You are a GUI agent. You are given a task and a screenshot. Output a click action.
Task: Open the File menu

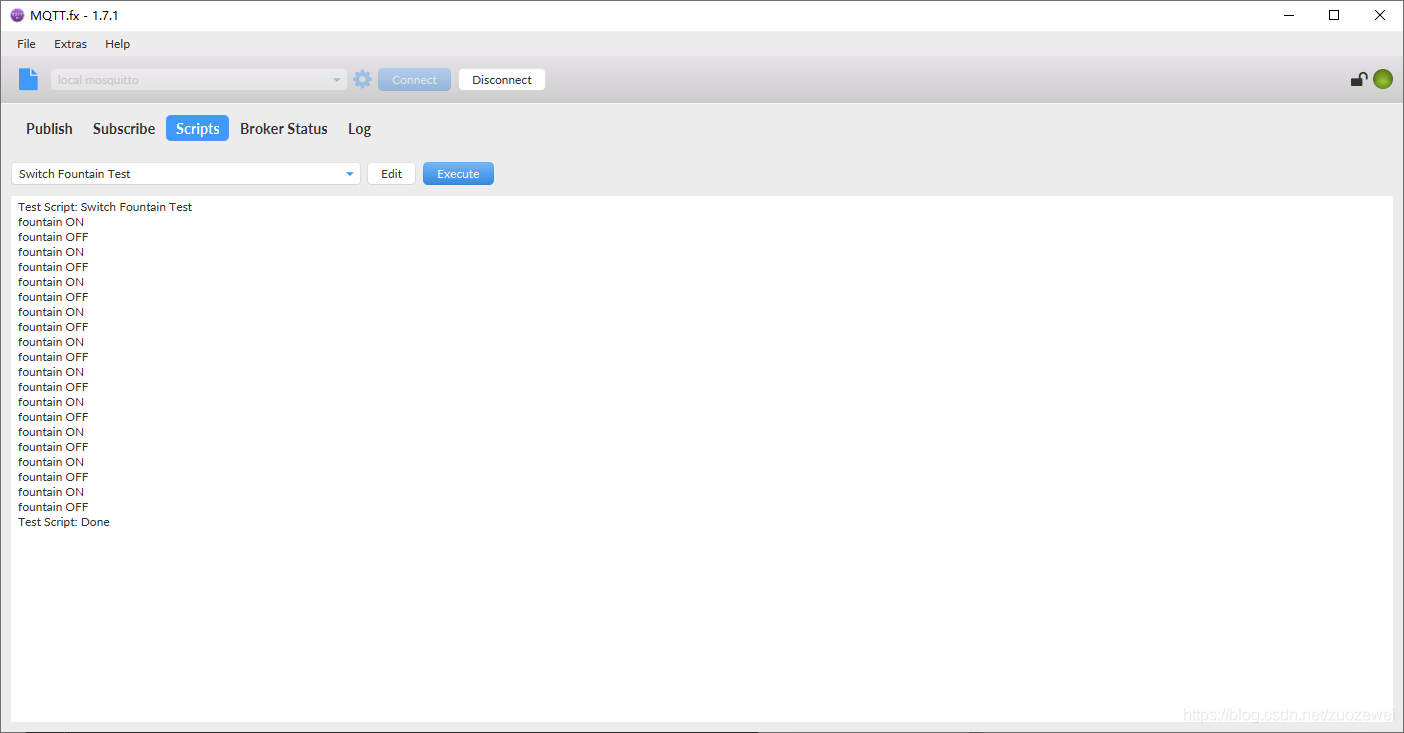(26, 44)
